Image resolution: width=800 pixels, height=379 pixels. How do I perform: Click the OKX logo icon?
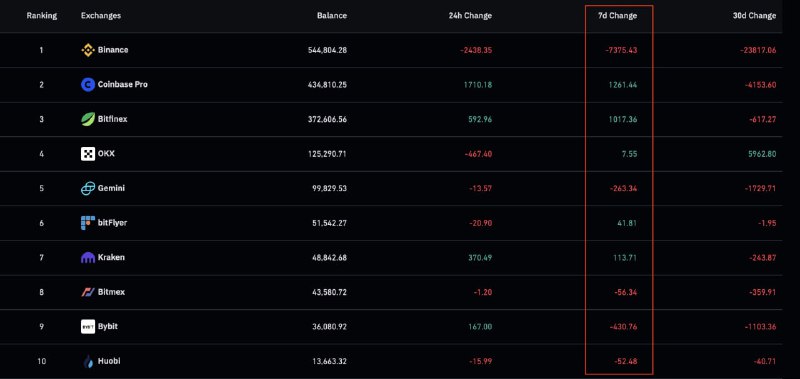click(x=88, y=154)
